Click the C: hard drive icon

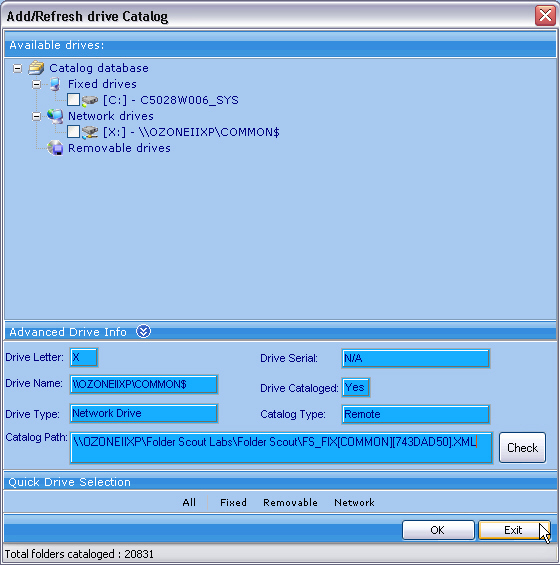90,100
